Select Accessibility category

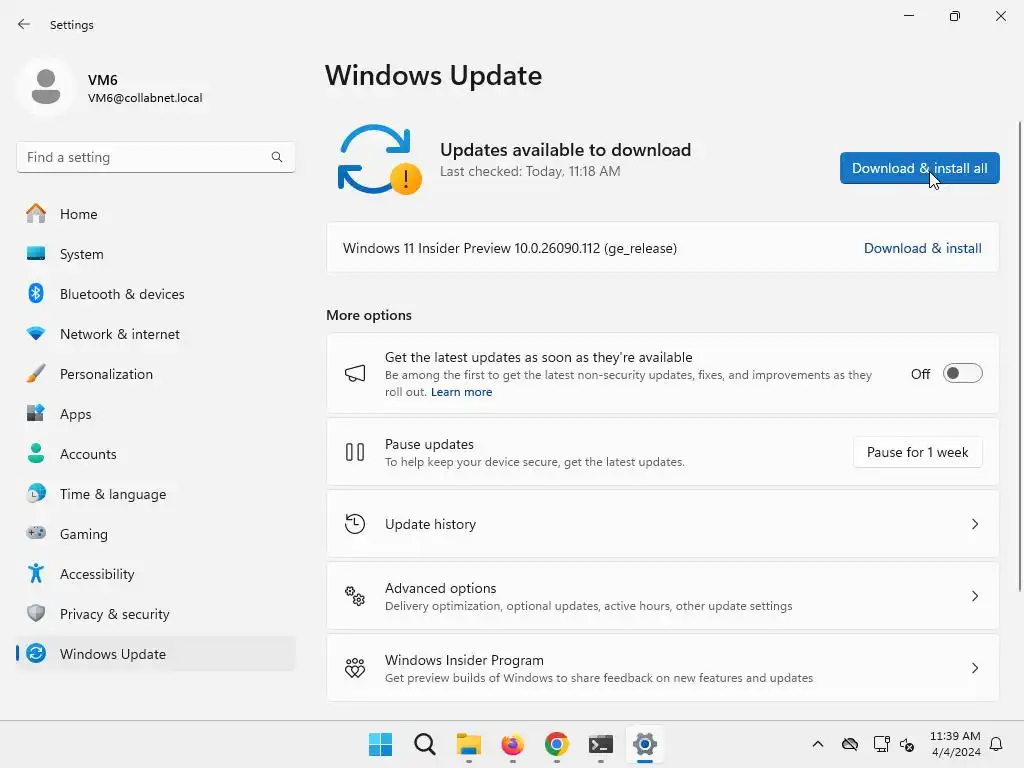click(x=155, y=573)
